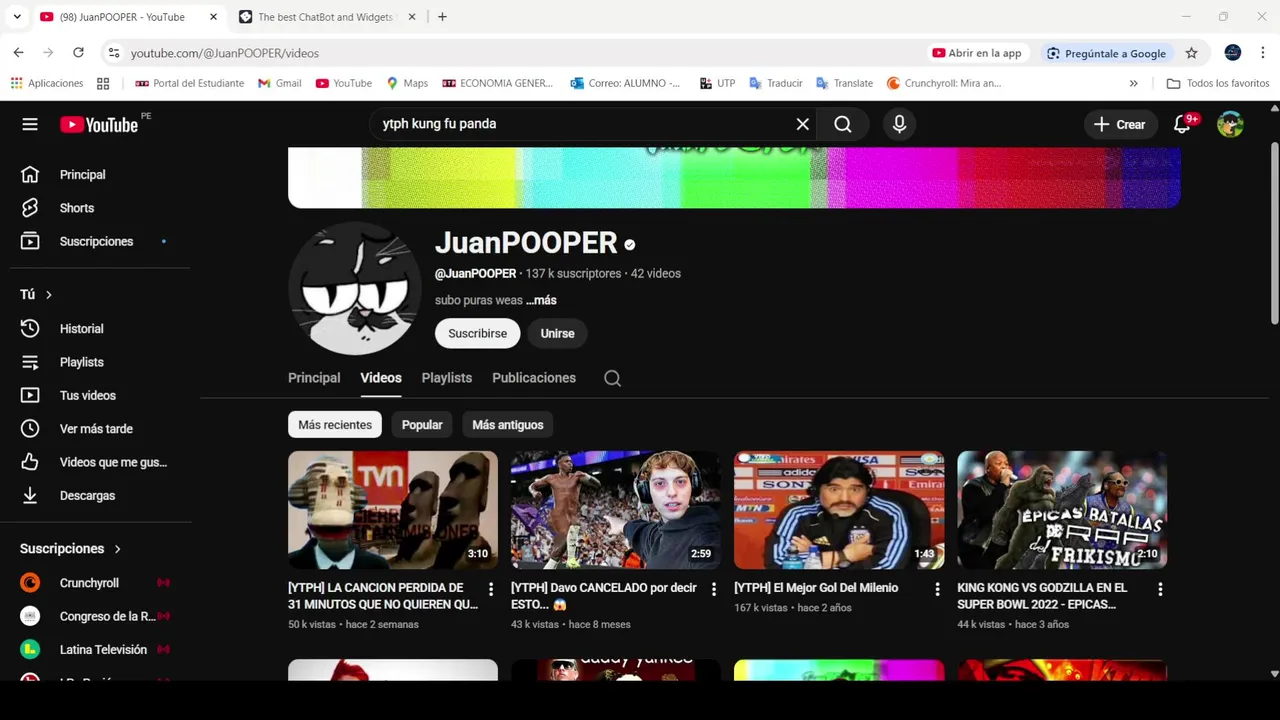The image size is (1280, 720).
Task: Switch to the channel Principal tab
Action: pyautogui.click(x=314, y=378)
